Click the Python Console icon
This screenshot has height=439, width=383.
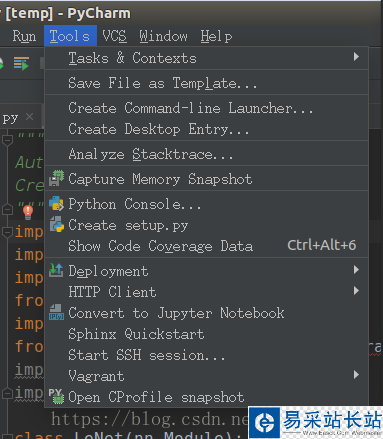pyautogui.click(x=56, y=204)
